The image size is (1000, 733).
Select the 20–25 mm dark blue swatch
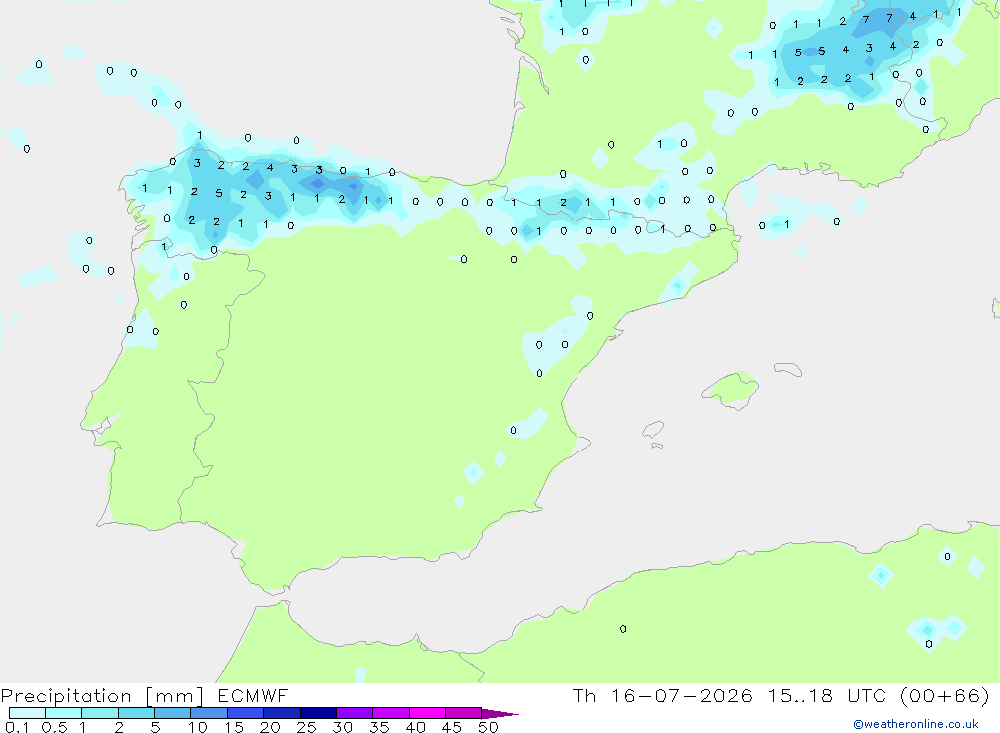[282, 713]
